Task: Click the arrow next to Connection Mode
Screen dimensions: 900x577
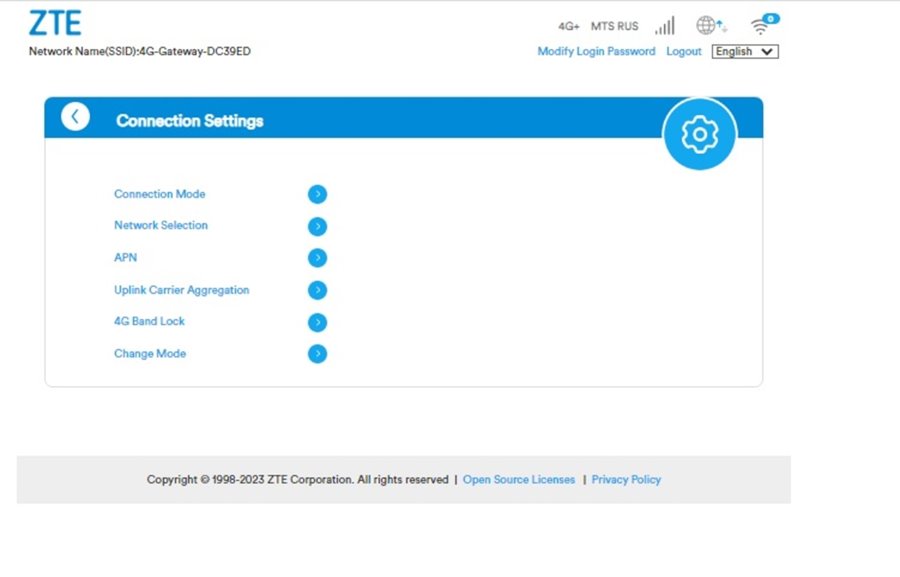Action: tap(317, 195)
